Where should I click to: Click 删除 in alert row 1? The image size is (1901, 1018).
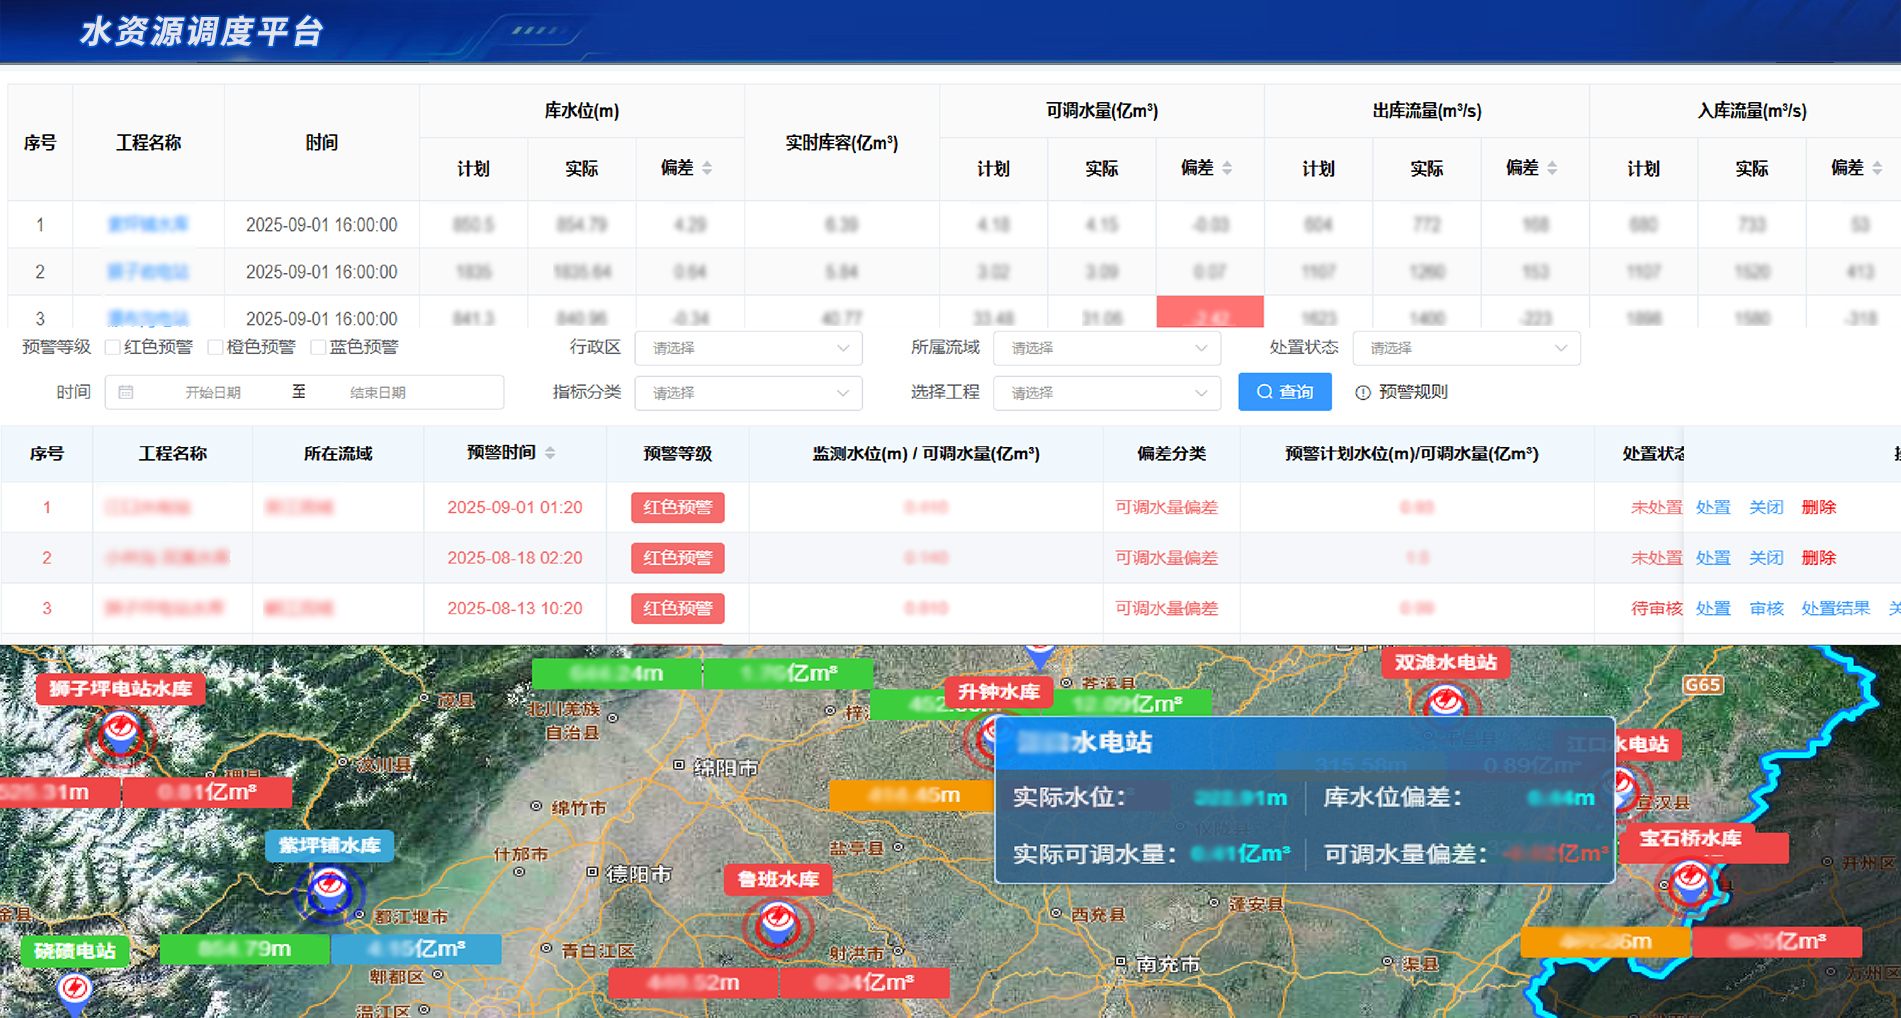[x=1819, y=507]
